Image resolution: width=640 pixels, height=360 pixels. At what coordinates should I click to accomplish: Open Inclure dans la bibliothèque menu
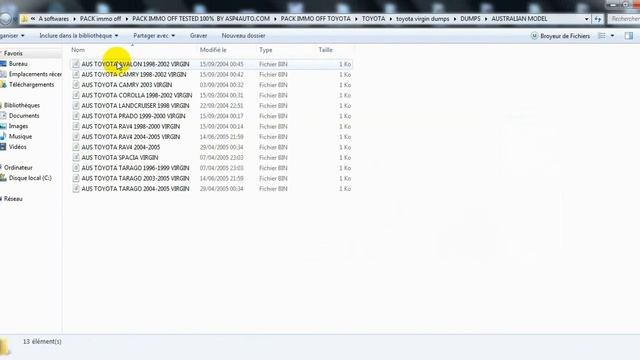tap(79, 36)
